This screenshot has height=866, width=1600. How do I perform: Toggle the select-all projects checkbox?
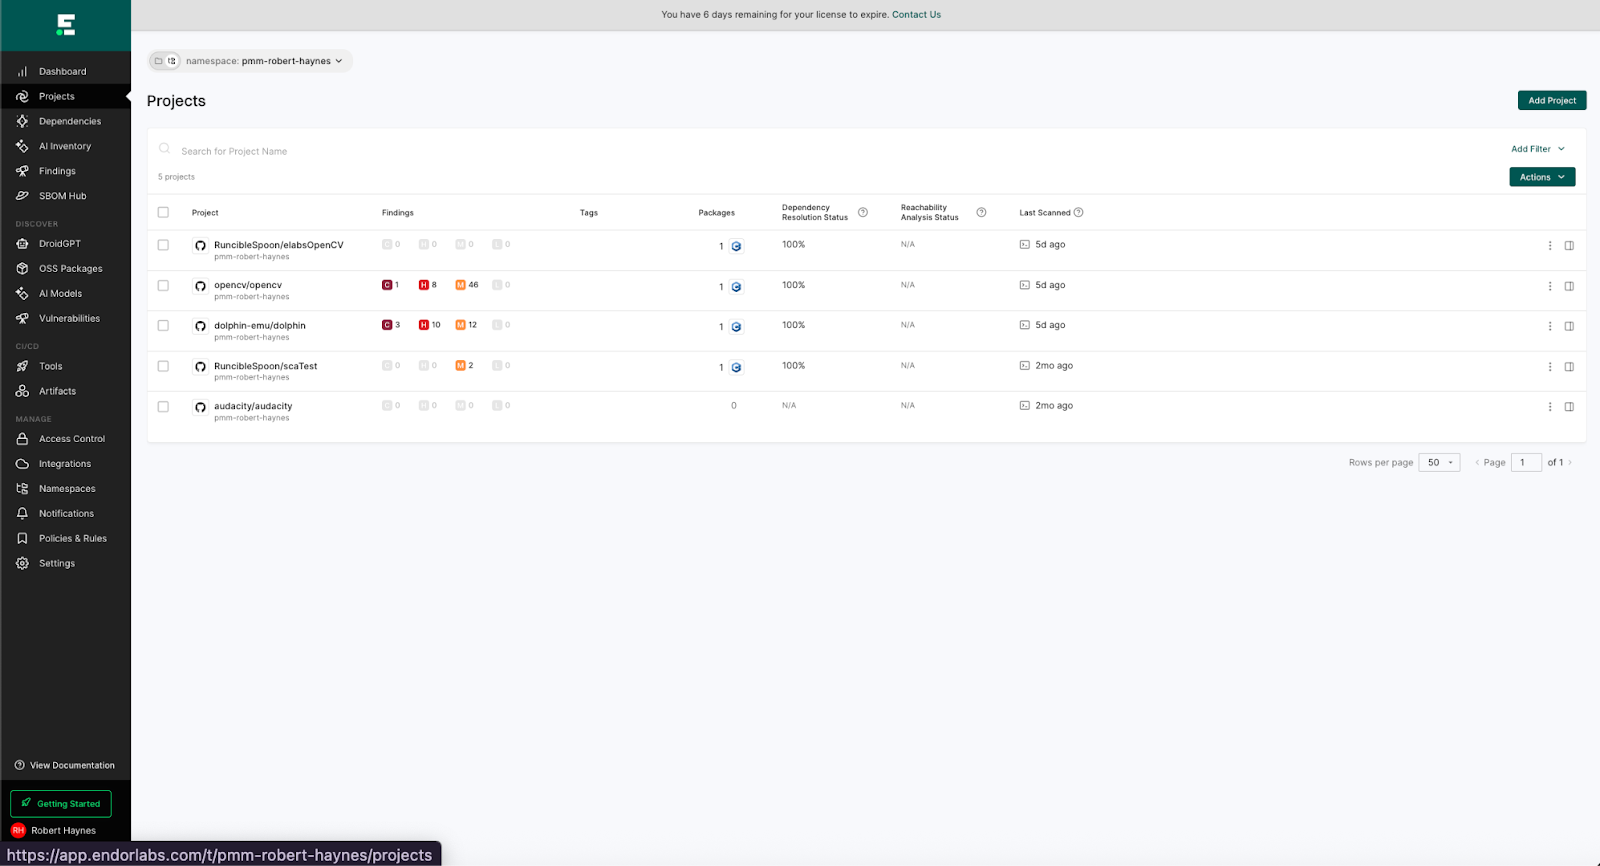coord(163,212)
